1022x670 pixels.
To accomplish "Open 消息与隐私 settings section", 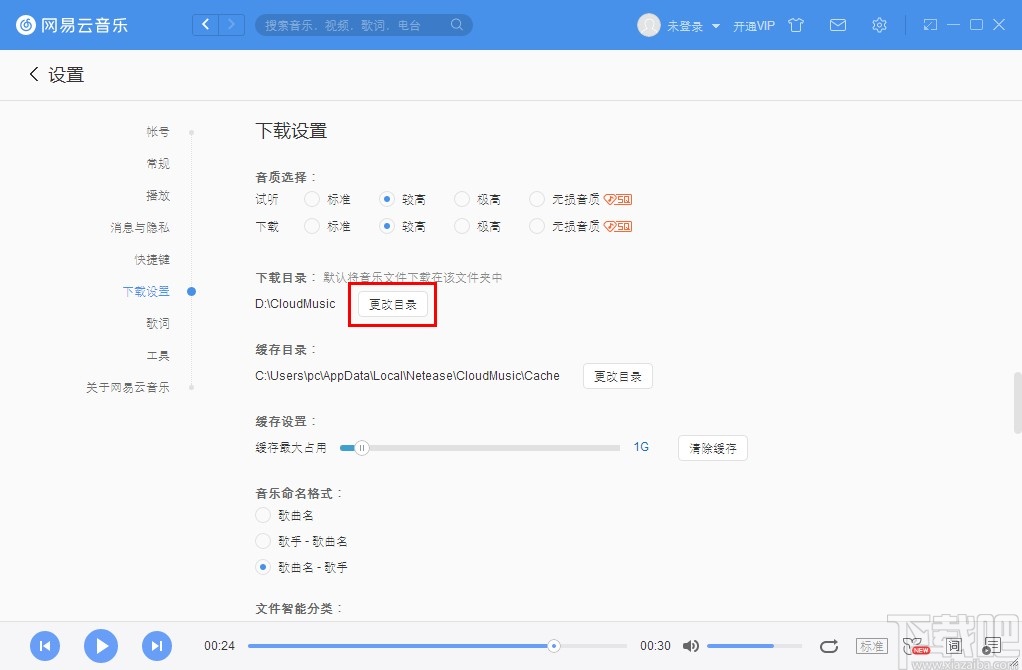I will (x=139, y=227).
